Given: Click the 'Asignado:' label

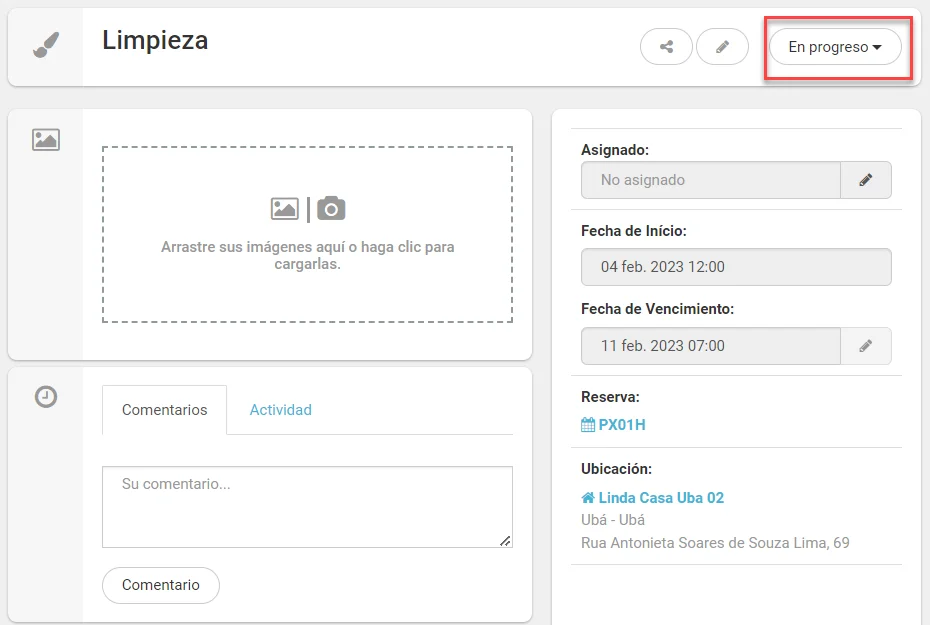Looking at the screenshot, I should point(615,150).
